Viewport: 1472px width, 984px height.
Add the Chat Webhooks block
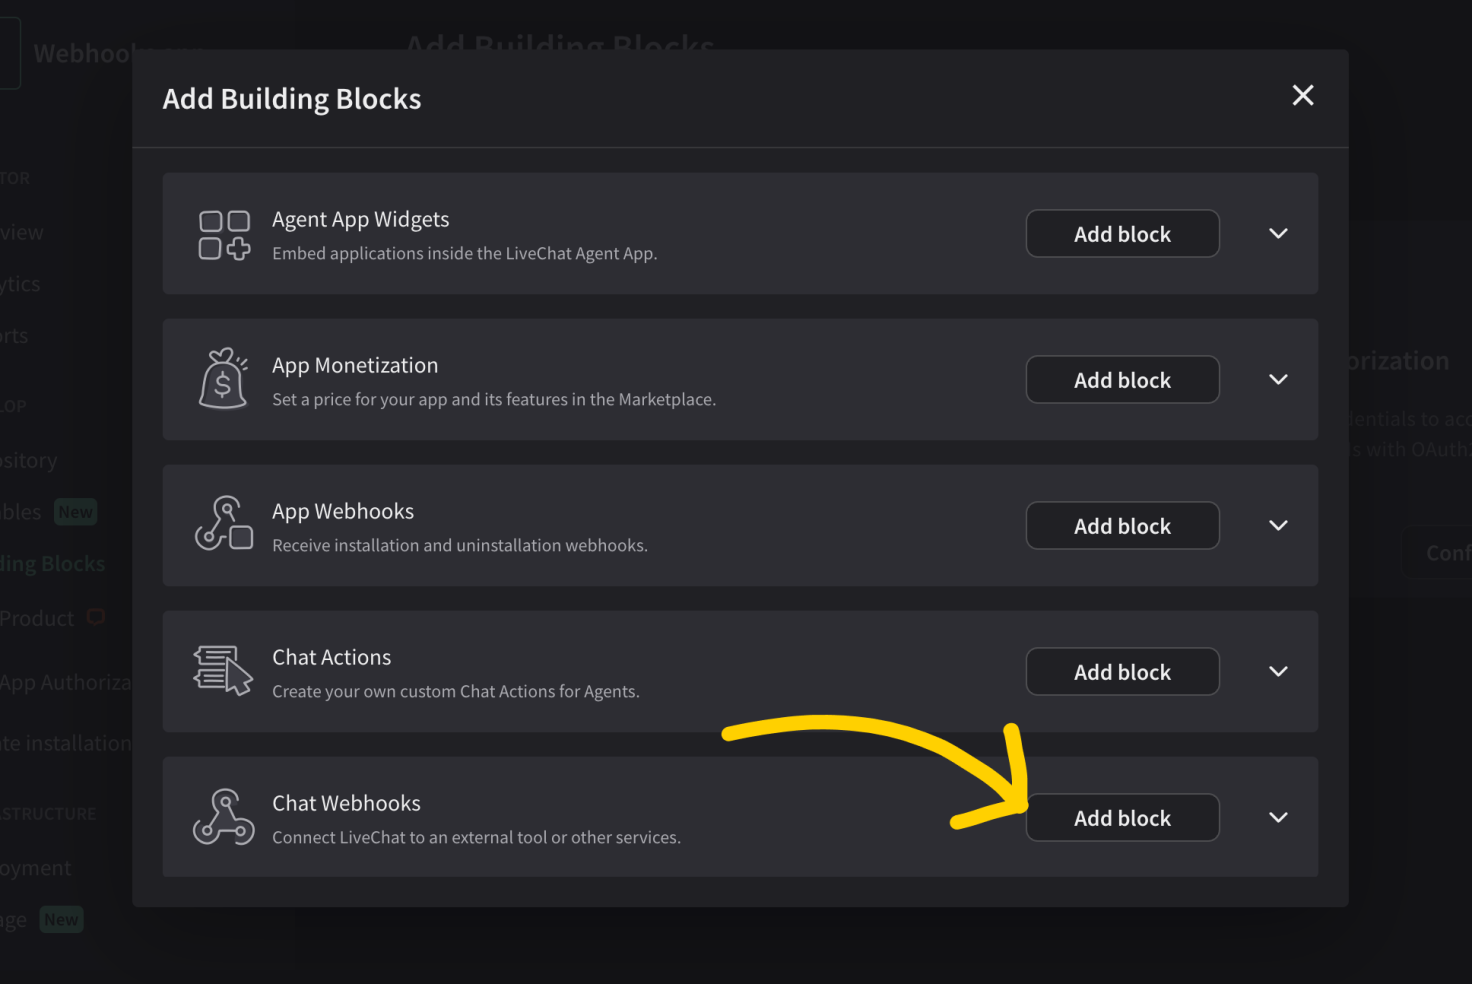pos(1123,818)
